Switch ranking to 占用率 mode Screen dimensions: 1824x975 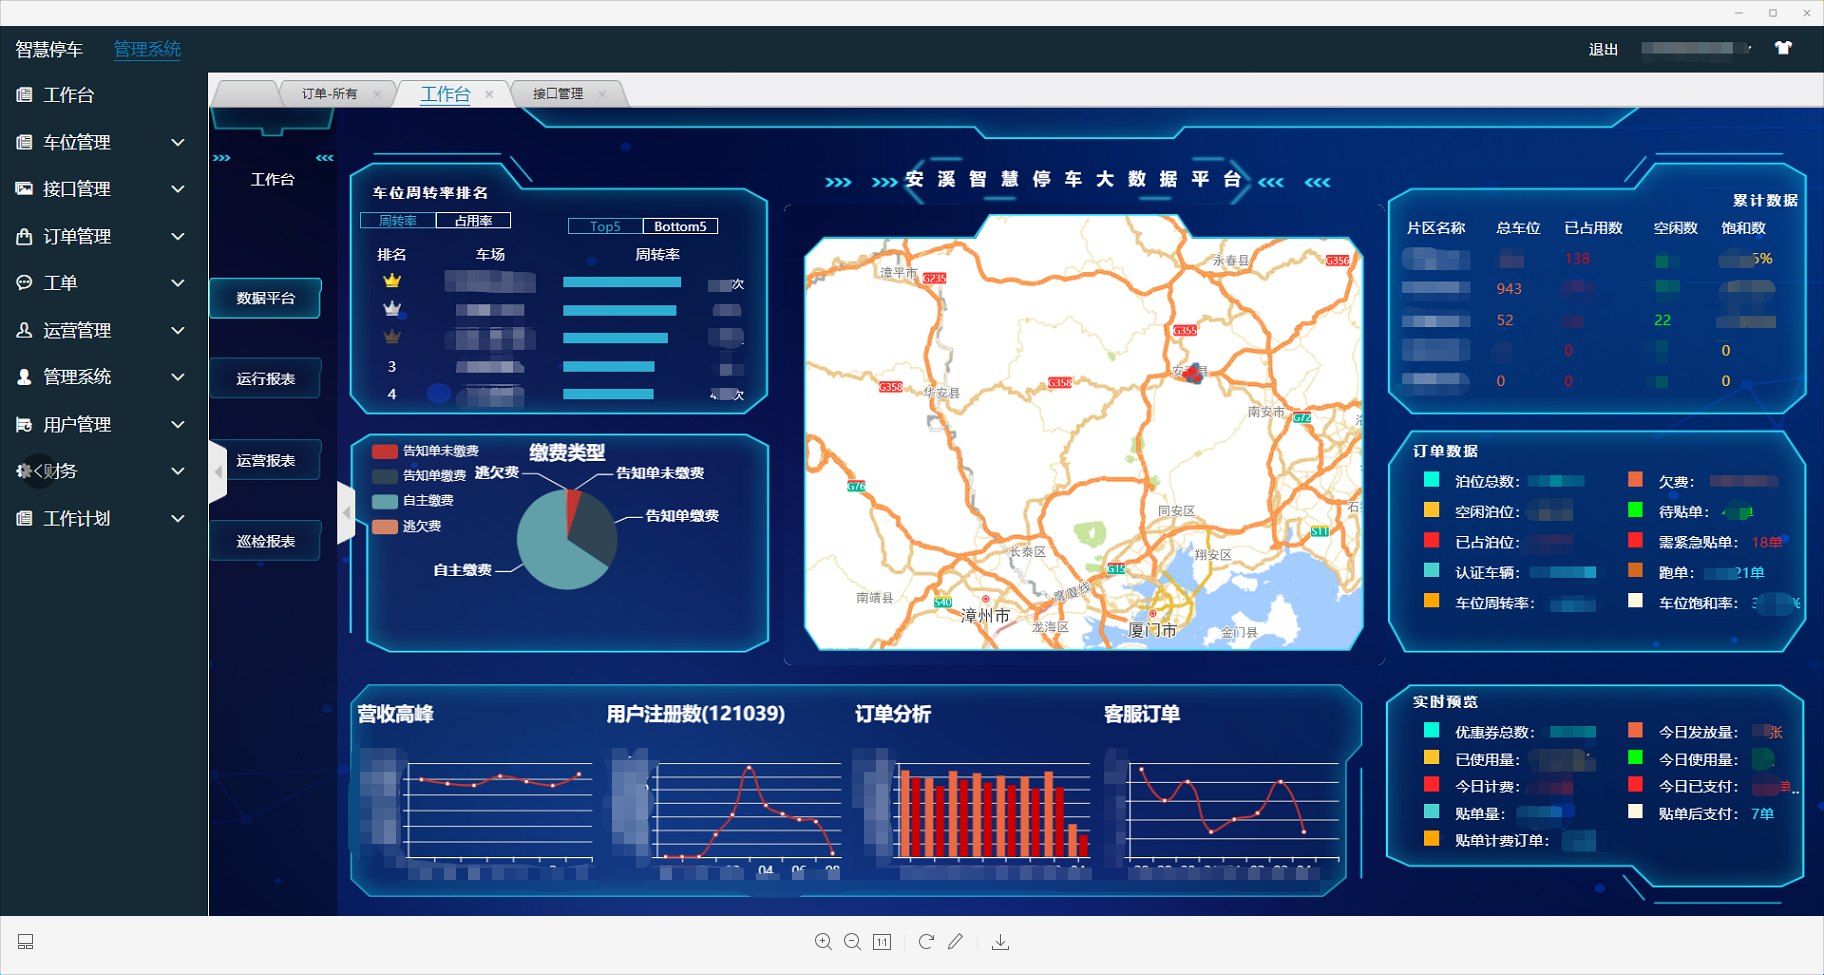tap(473, 221)
